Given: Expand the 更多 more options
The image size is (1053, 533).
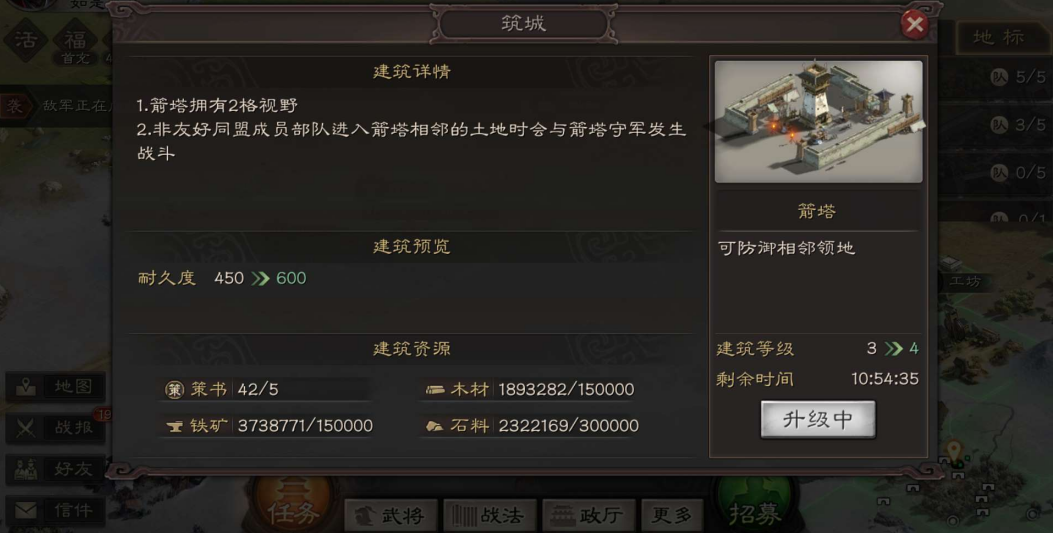Looking at the screenshot, I should click(x=672, y=516).
